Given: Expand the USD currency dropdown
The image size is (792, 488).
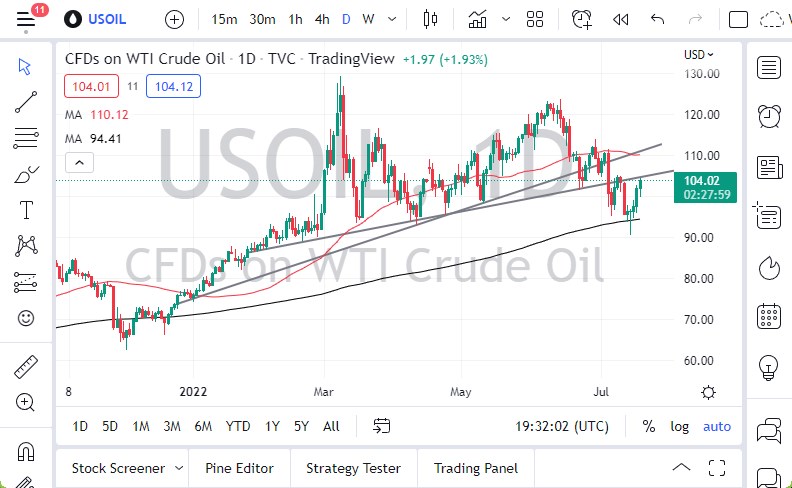Looking at the screenshot, I should [x=699, y=55].
